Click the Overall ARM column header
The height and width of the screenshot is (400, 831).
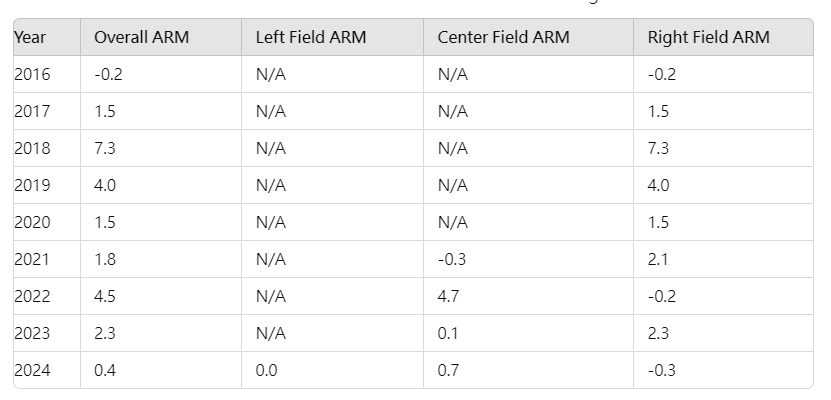point(141,38)
